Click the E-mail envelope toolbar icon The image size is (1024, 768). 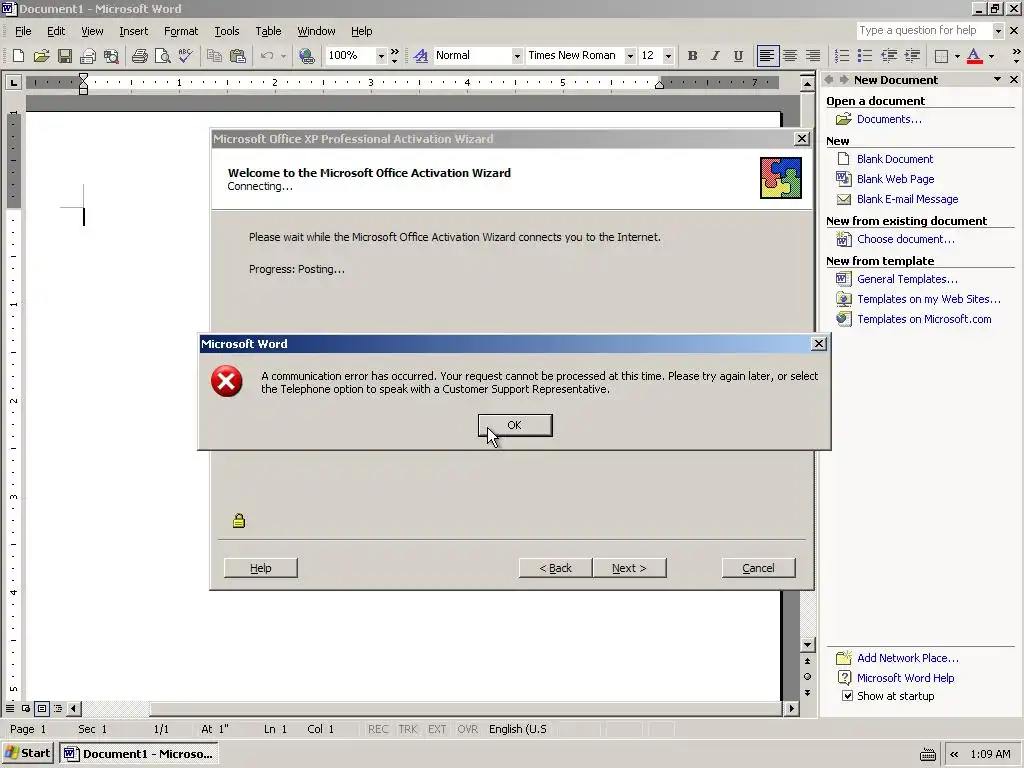88,56
